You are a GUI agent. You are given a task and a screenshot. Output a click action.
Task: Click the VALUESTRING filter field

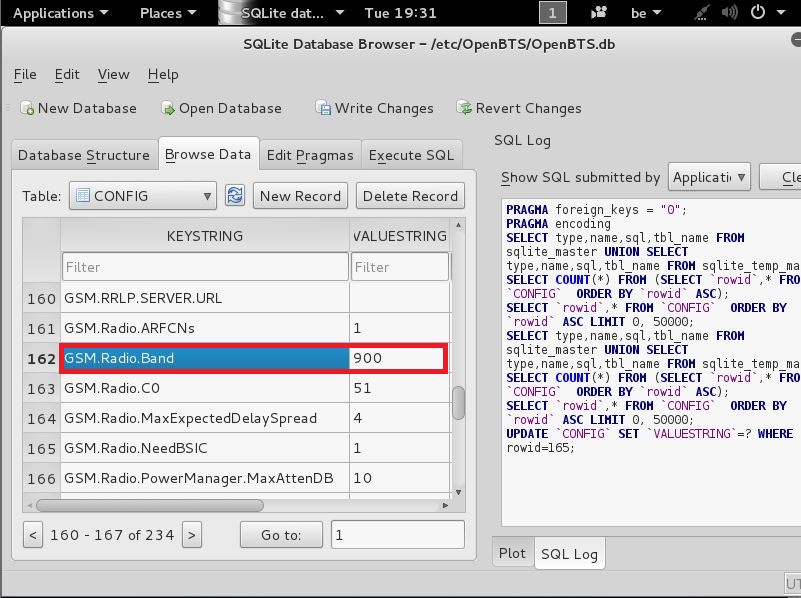pos(400,267)
